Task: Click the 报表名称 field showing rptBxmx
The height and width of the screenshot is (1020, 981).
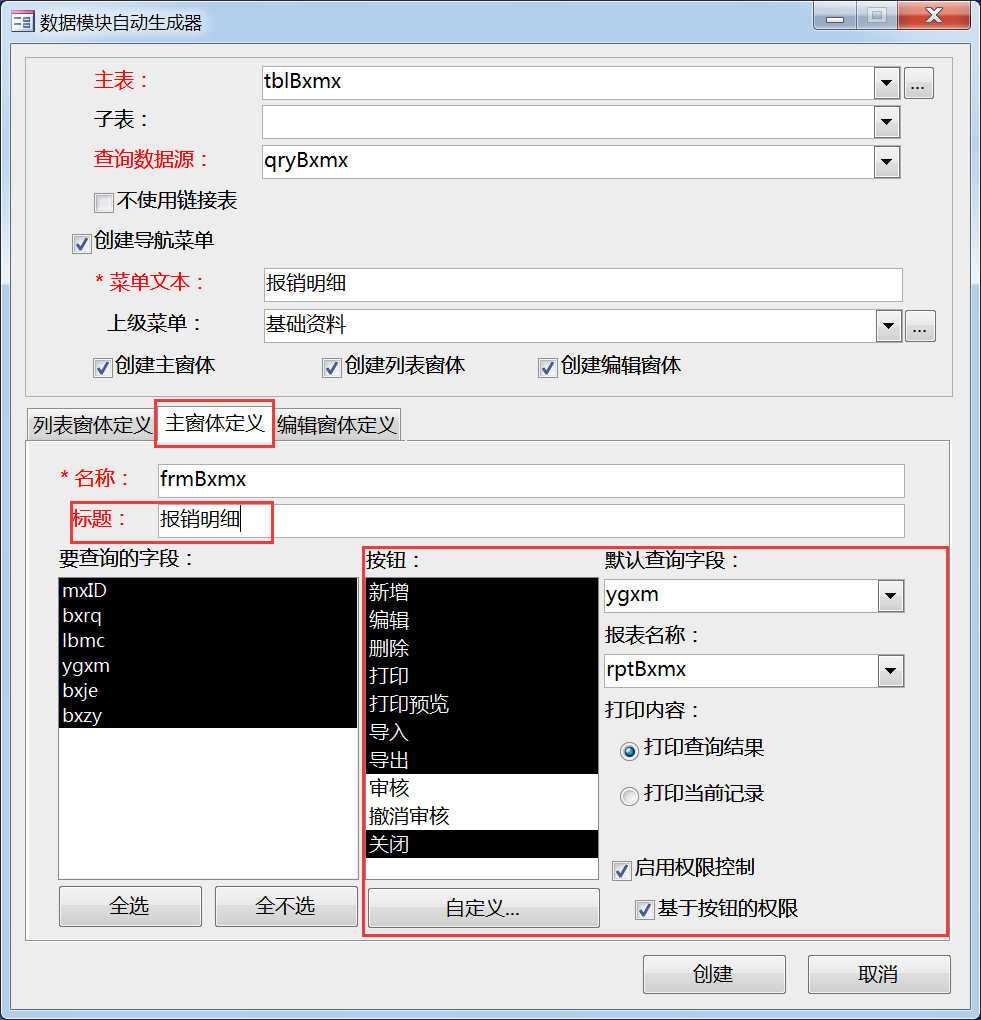Action: (741, 671)
